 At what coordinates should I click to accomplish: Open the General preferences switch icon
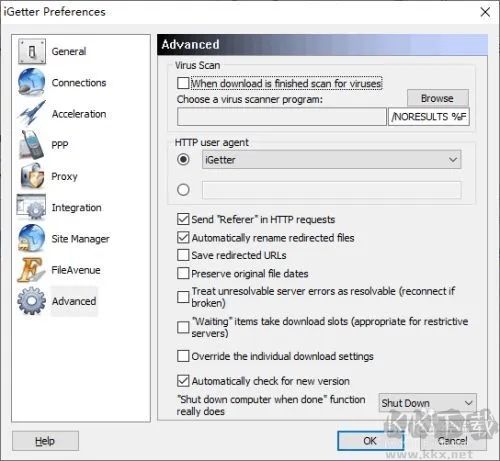tap(32, 51)
